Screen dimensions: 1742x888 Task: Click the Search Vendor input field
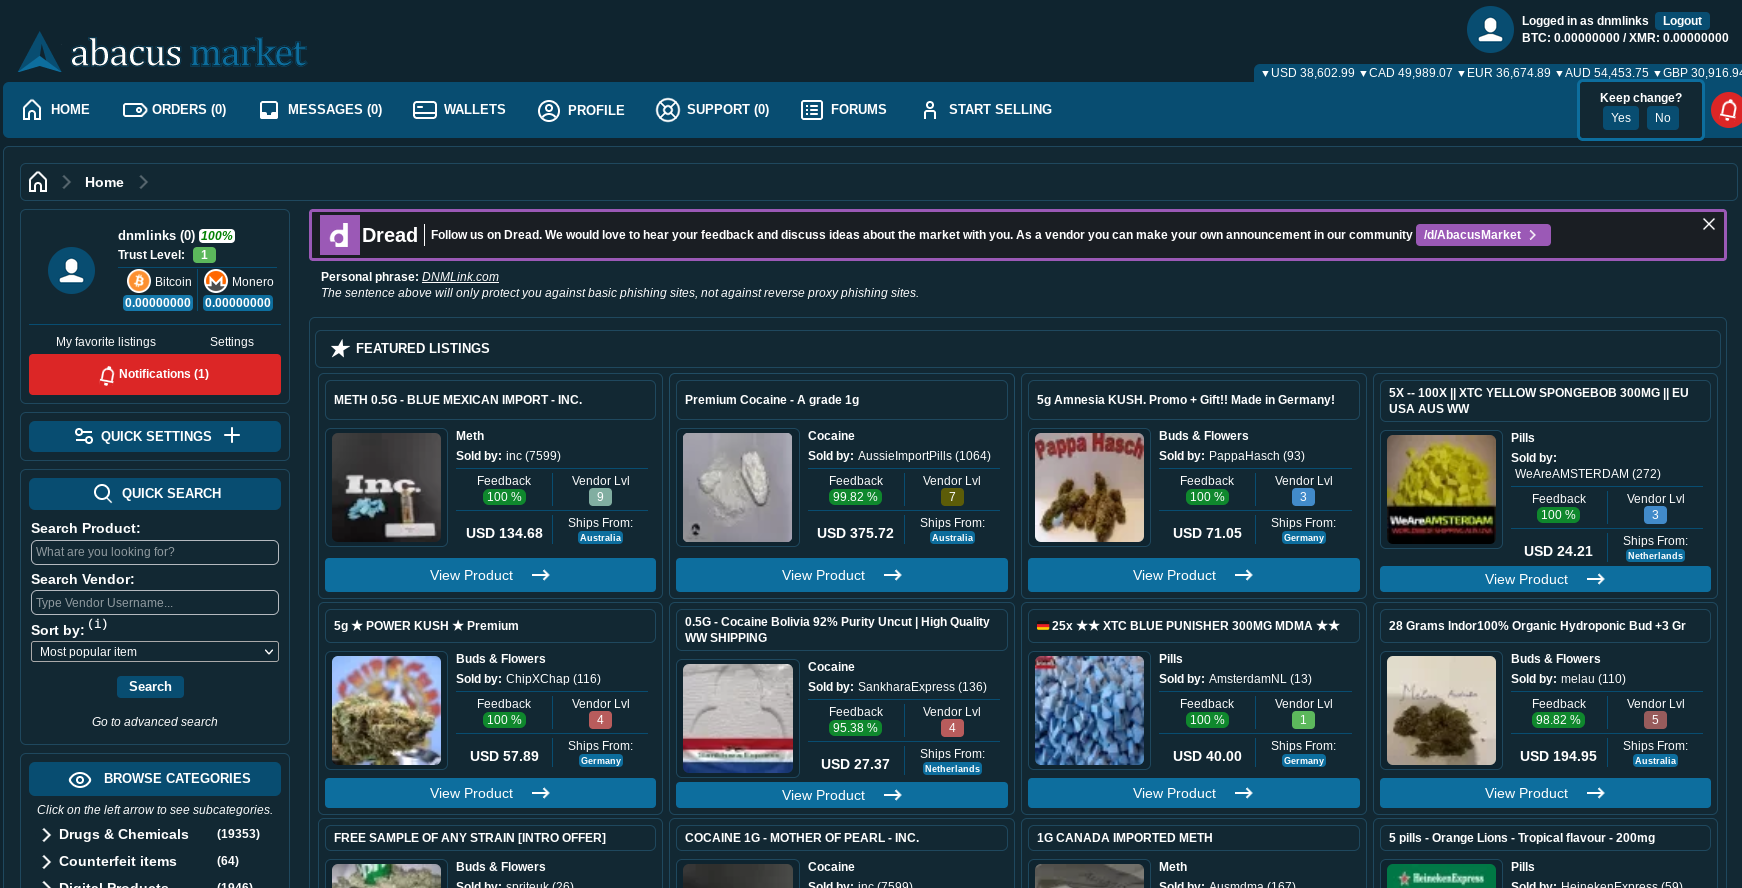pos(155,603)
